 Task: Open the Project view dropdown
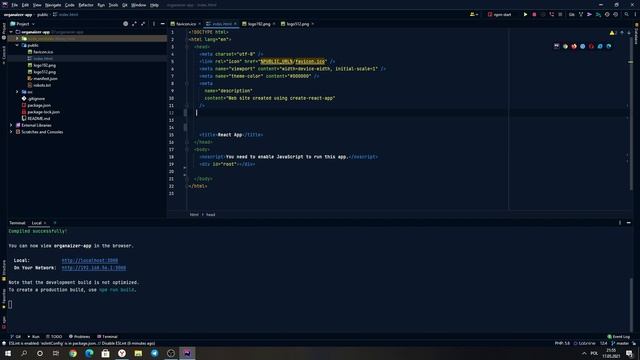pos(23,24)
